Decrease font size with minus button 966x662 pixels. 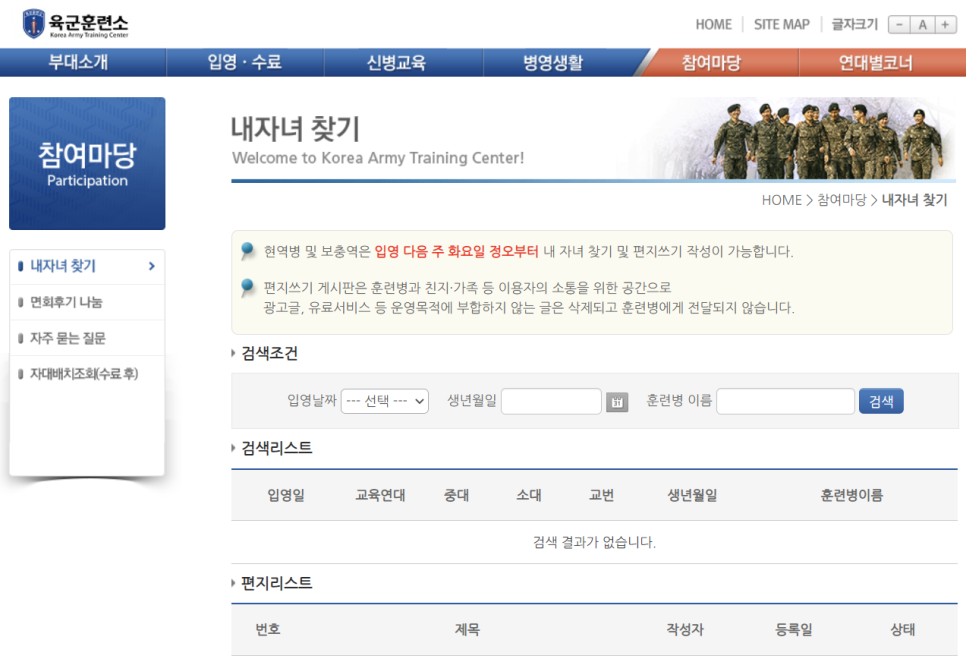[899, 25]
